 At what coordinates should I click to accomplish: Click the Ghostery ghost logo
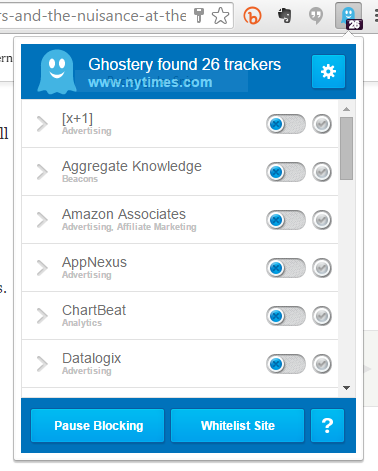tap(57, 71)
